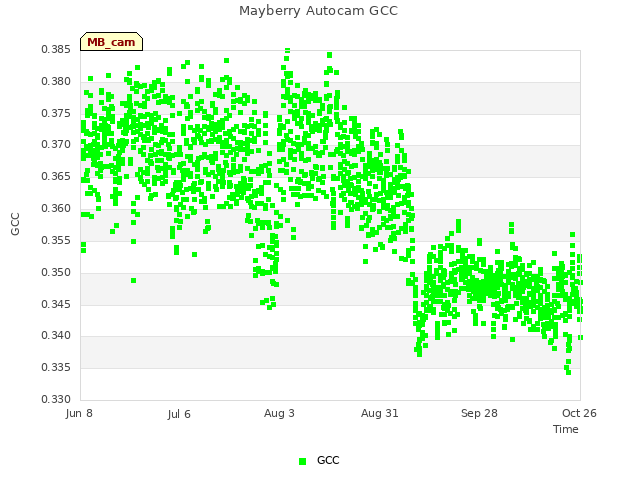Click the Y-axis tick 0.380
This screenshot has height=480, width=640.
(56, 81)
